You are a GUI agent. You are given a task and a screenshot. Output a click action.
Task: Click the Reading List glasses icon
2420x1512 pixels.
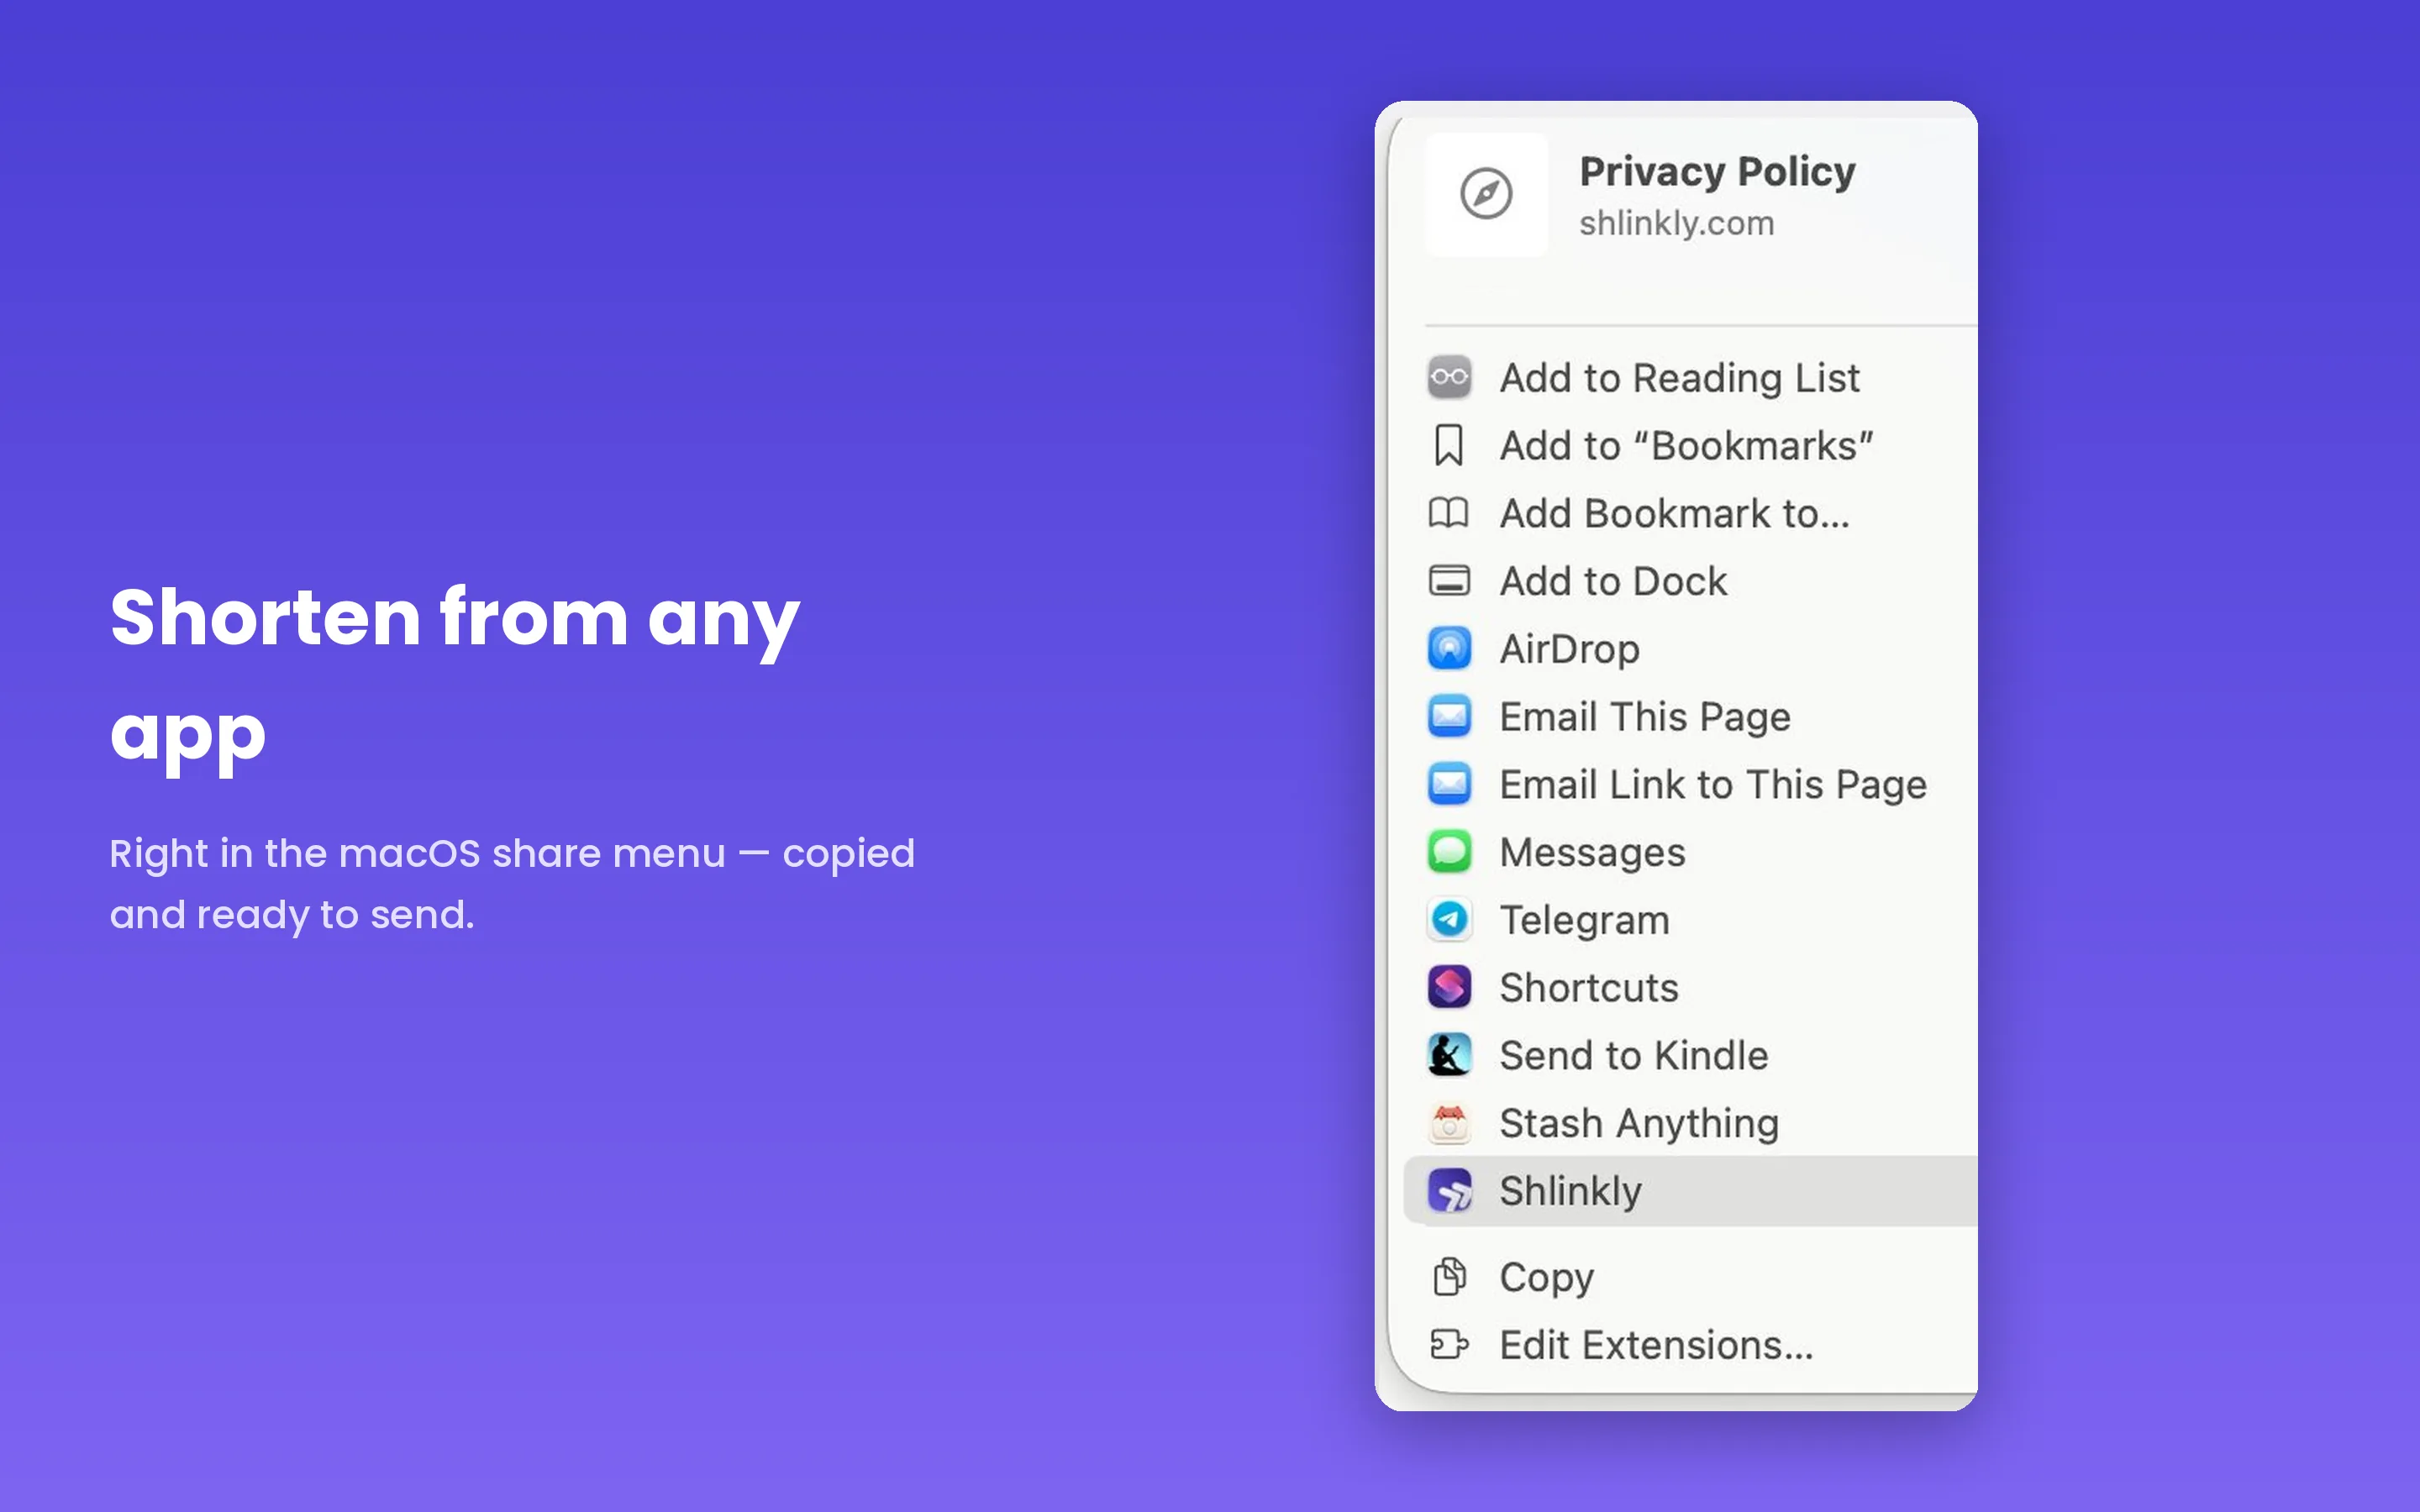coord(1449,378)
